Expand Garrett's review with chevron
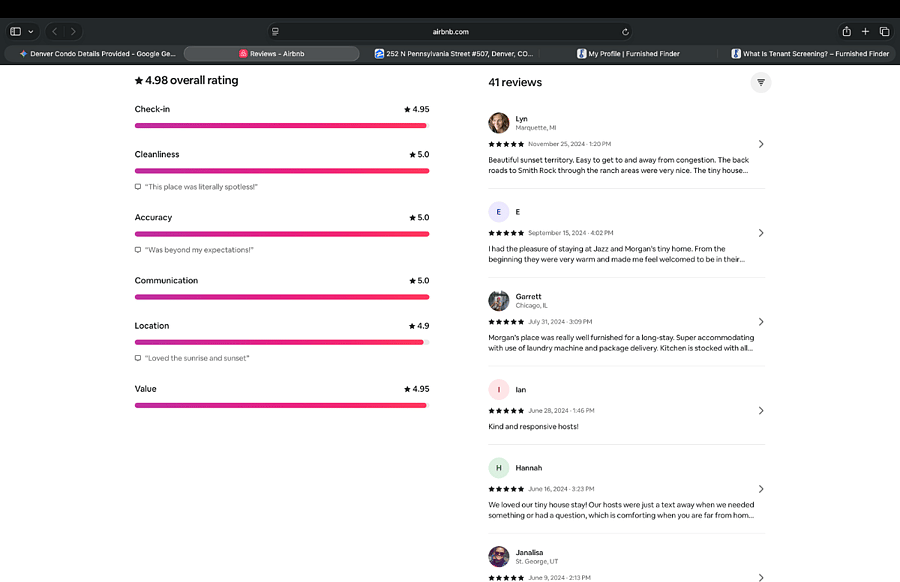 pyautogui.click(x=761, y=322)
